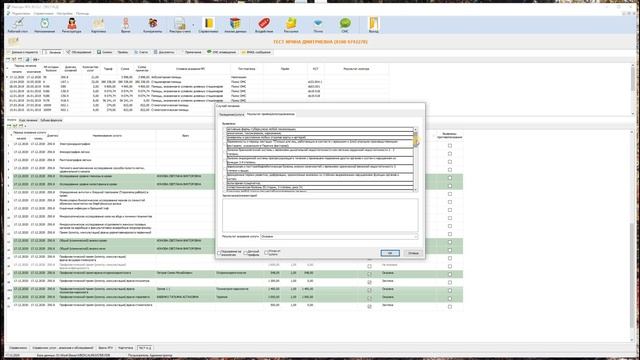Select the Флюорография лёгких service row
This screenshot has height=360, width=640.
(x=237, y=152)
